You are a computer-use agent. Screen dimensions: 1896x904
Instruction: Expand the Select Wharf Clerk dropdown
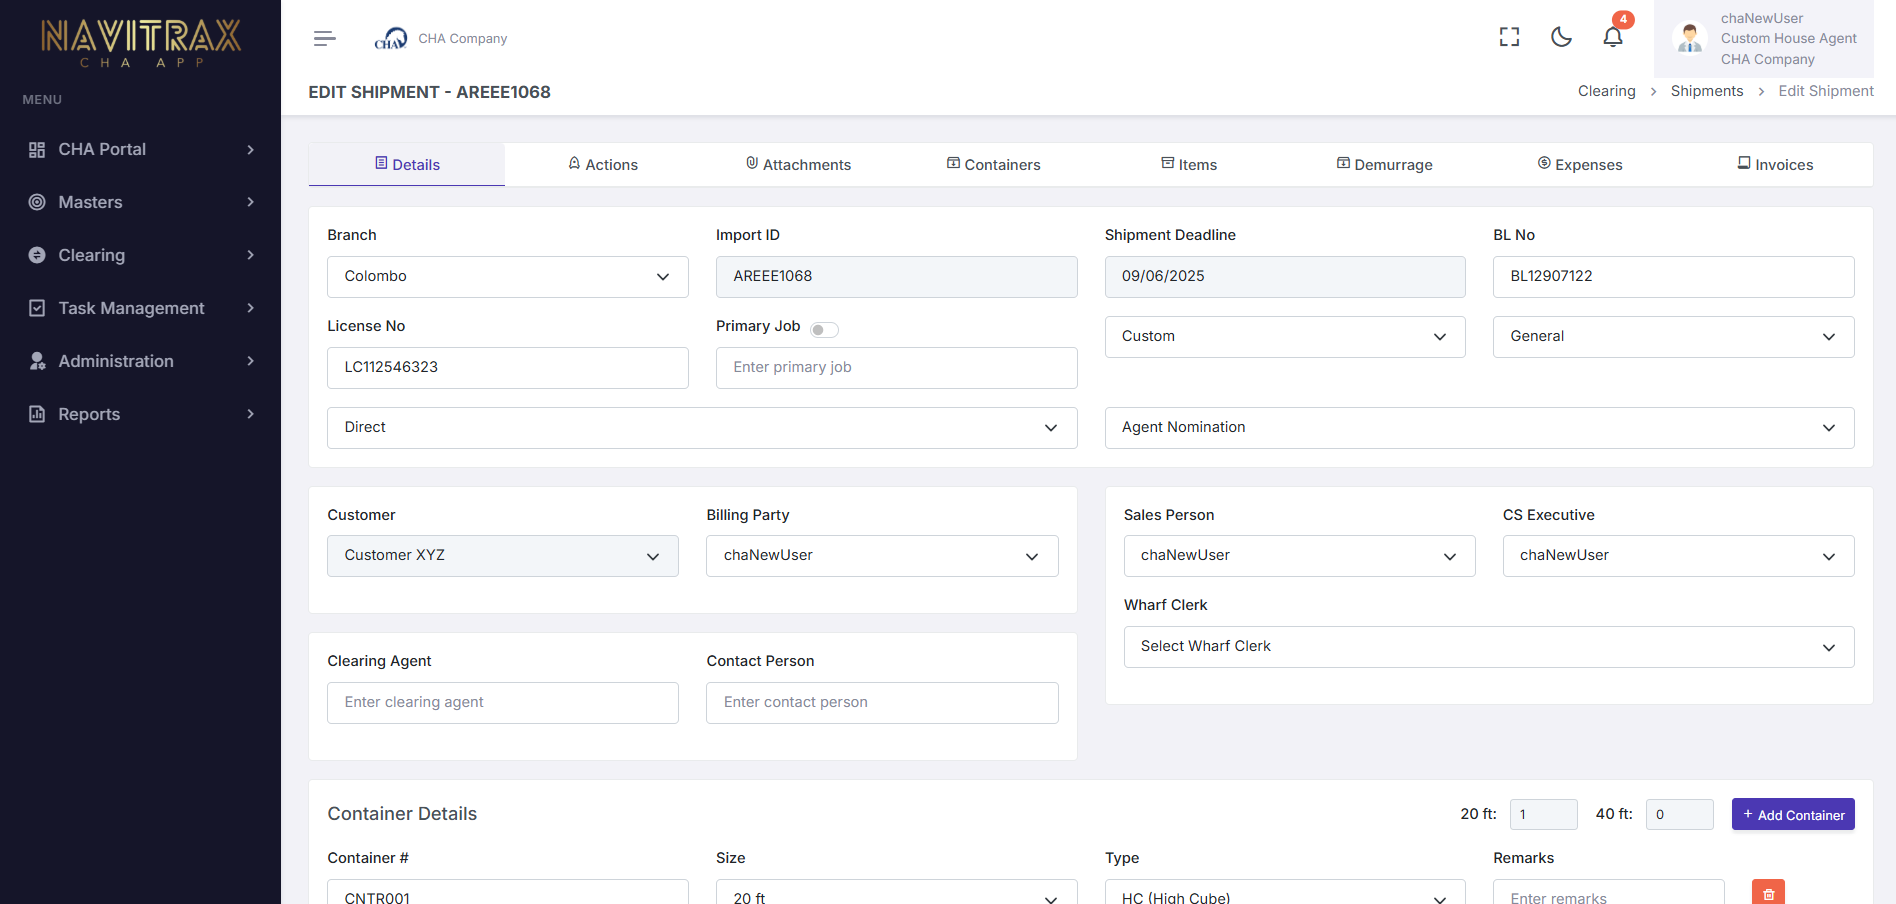pos(1488,647)
